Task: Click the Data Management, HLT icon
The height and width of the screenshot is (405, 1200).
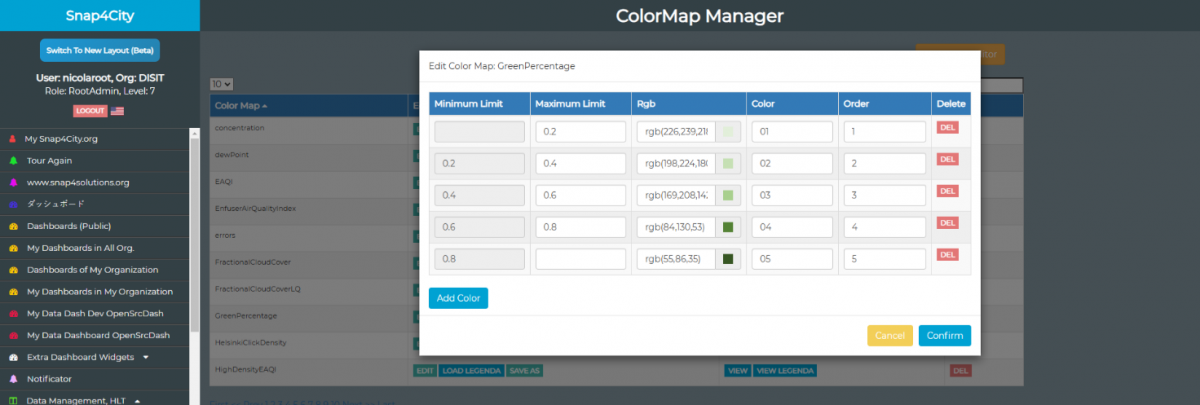Action: point(13,400)
